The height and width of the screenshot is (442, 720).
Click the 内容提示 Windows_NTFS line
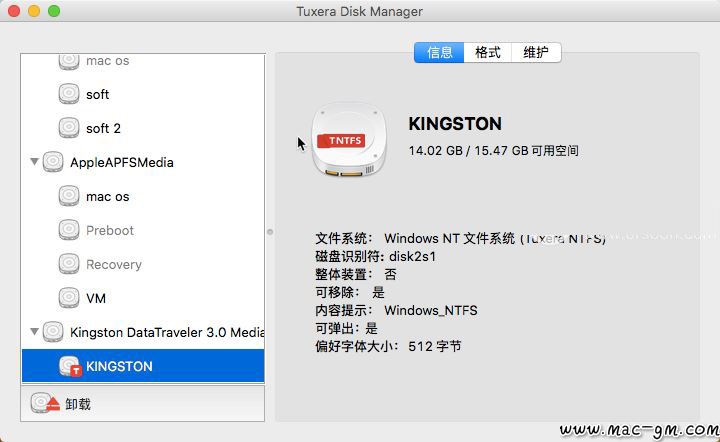click(396, 310)
